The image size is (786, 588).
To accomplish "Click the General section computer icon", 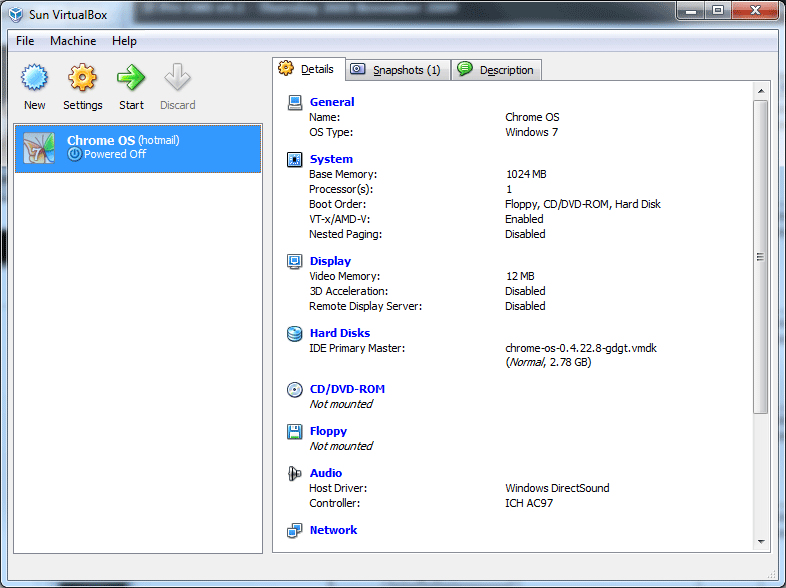I will click(x=295, y=102).
